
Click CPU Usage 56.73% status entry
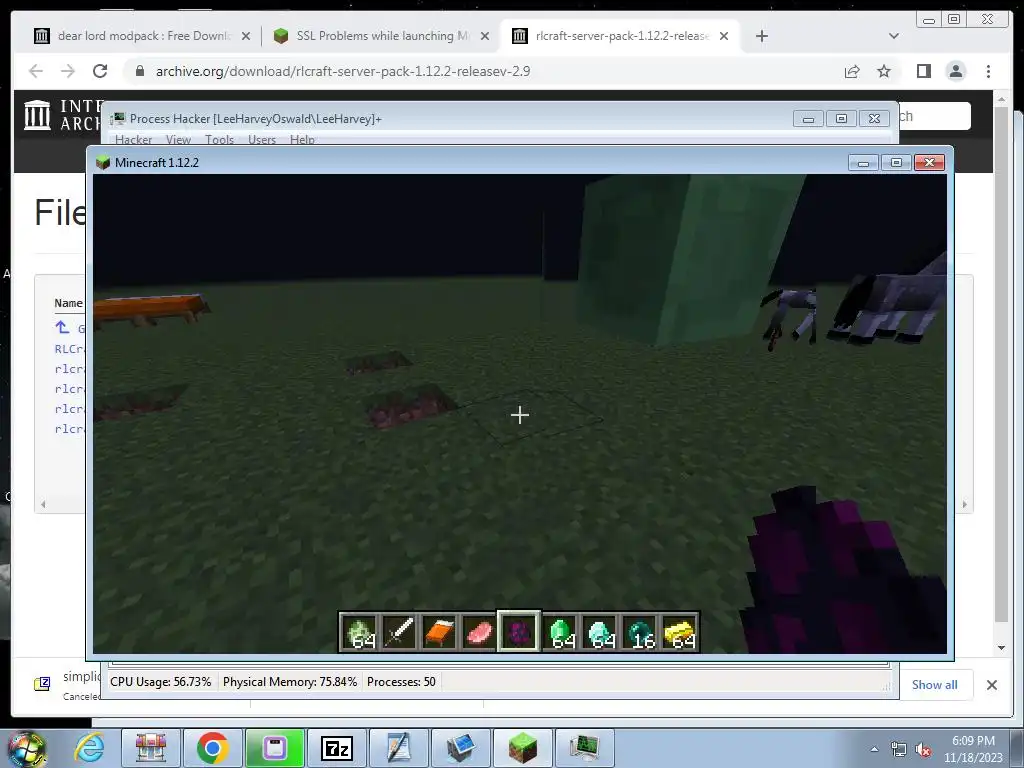160,682
